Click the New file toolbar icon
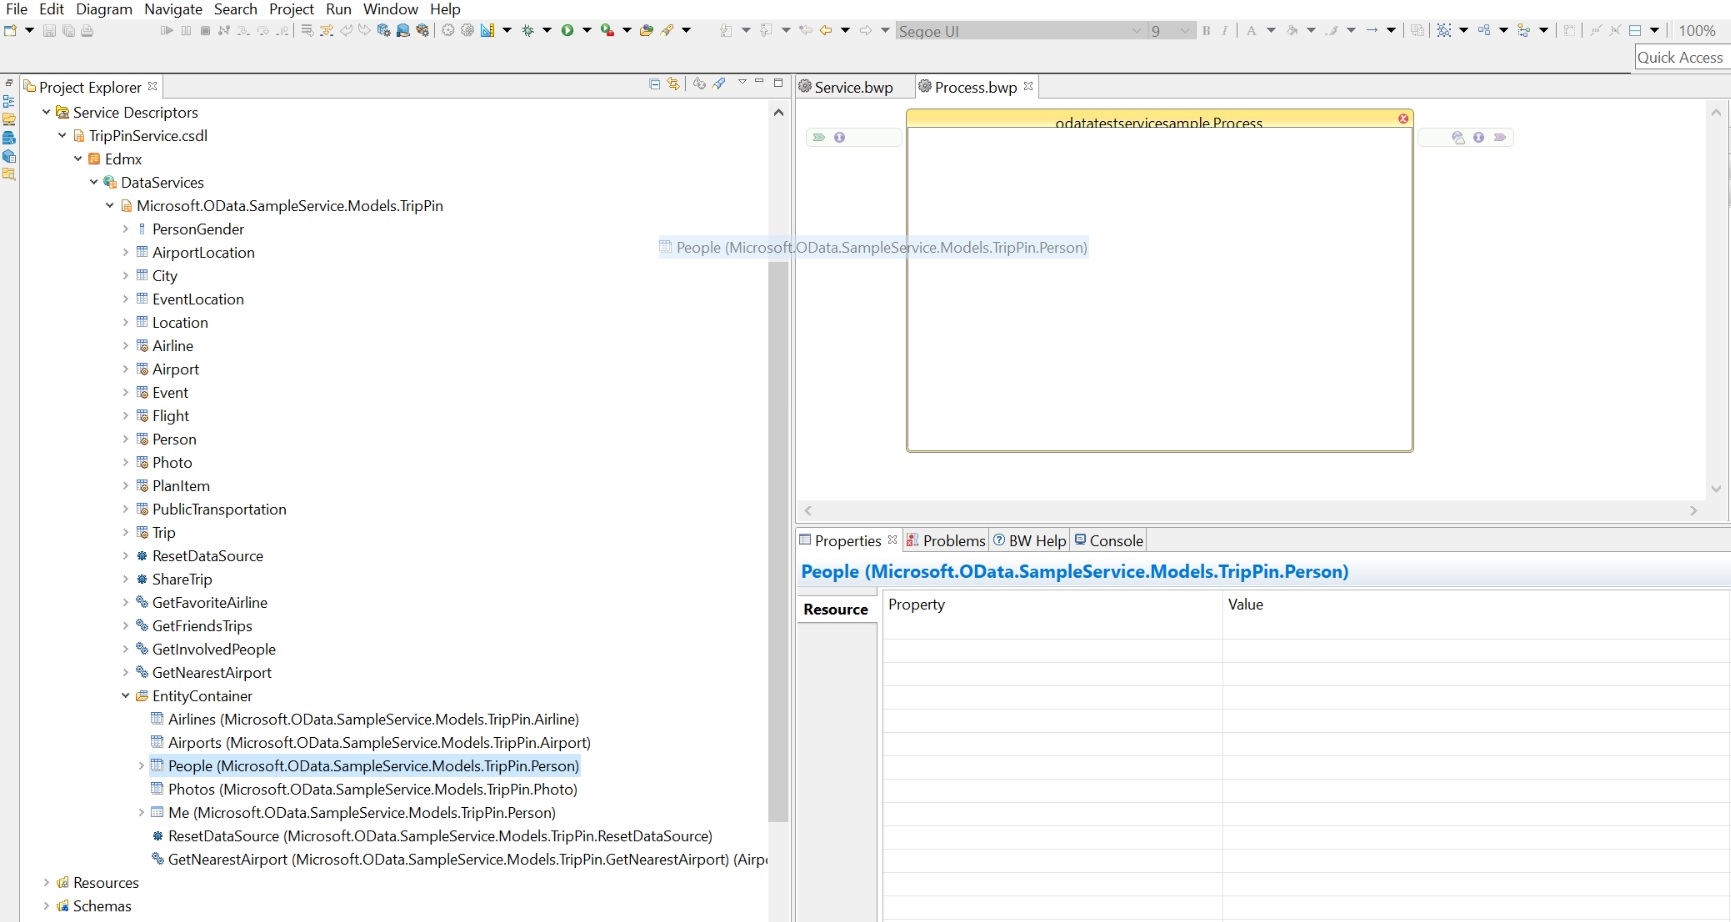This screenshot has width=1731, height=922. (10, 30)
